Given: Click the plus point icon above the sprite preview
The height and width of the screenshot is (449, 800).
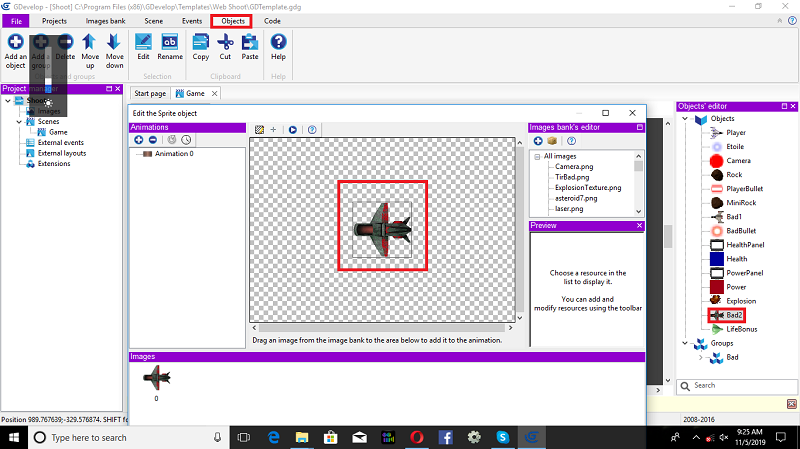Looking at the screenshot, I should 273,130.
